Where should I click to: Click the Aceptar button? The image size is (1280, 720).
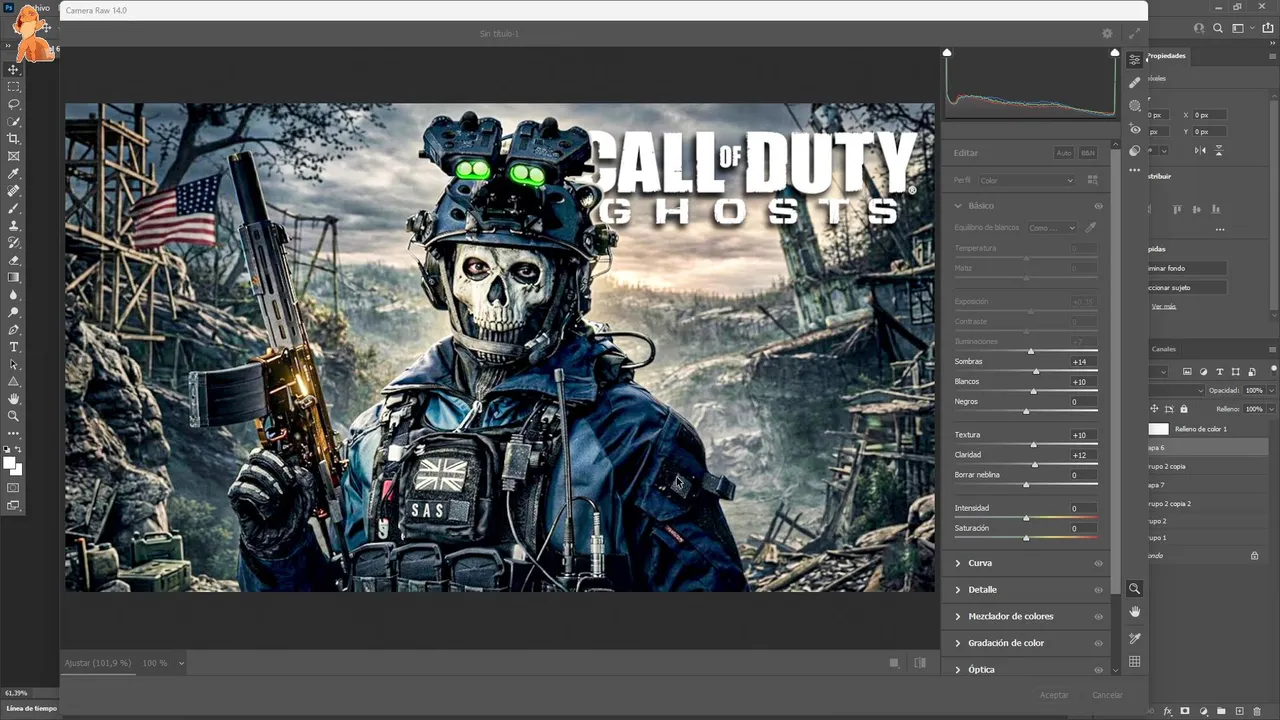[x=1054, y=695]
